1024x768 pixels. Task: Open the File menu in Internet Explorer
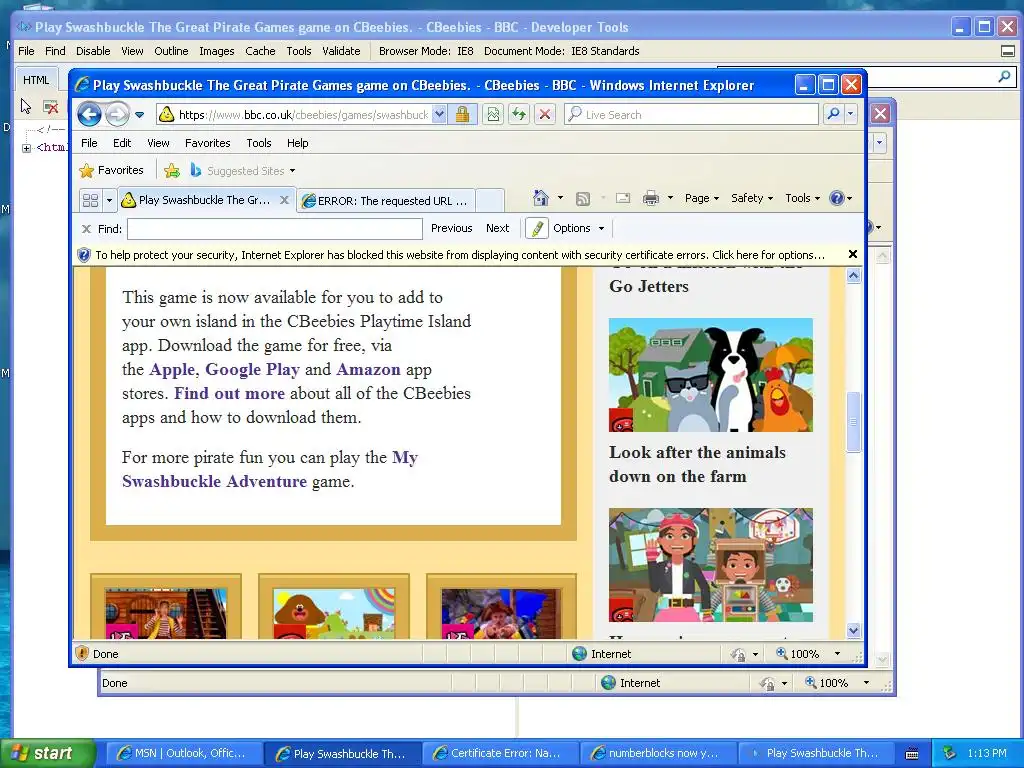[89, 143]
